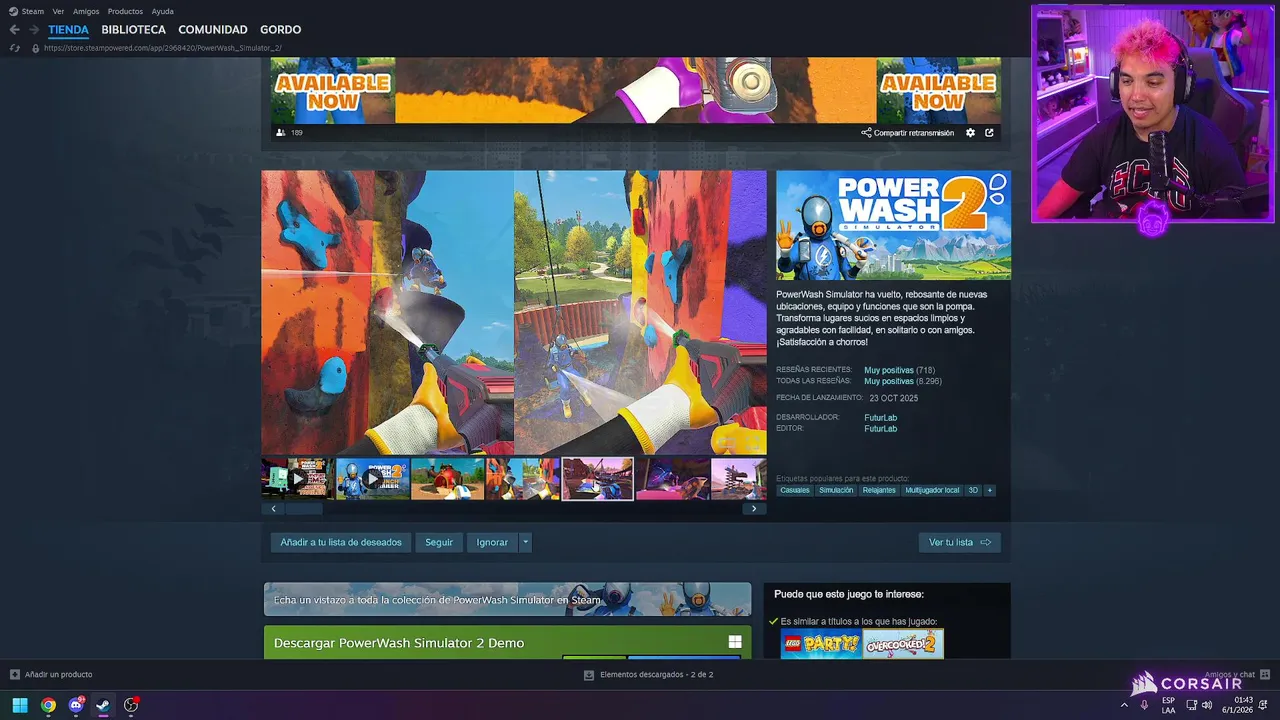Expand more tags with the plus button
The height and width of the screenshot is (720, 1280).
click(x=990, y=490)
